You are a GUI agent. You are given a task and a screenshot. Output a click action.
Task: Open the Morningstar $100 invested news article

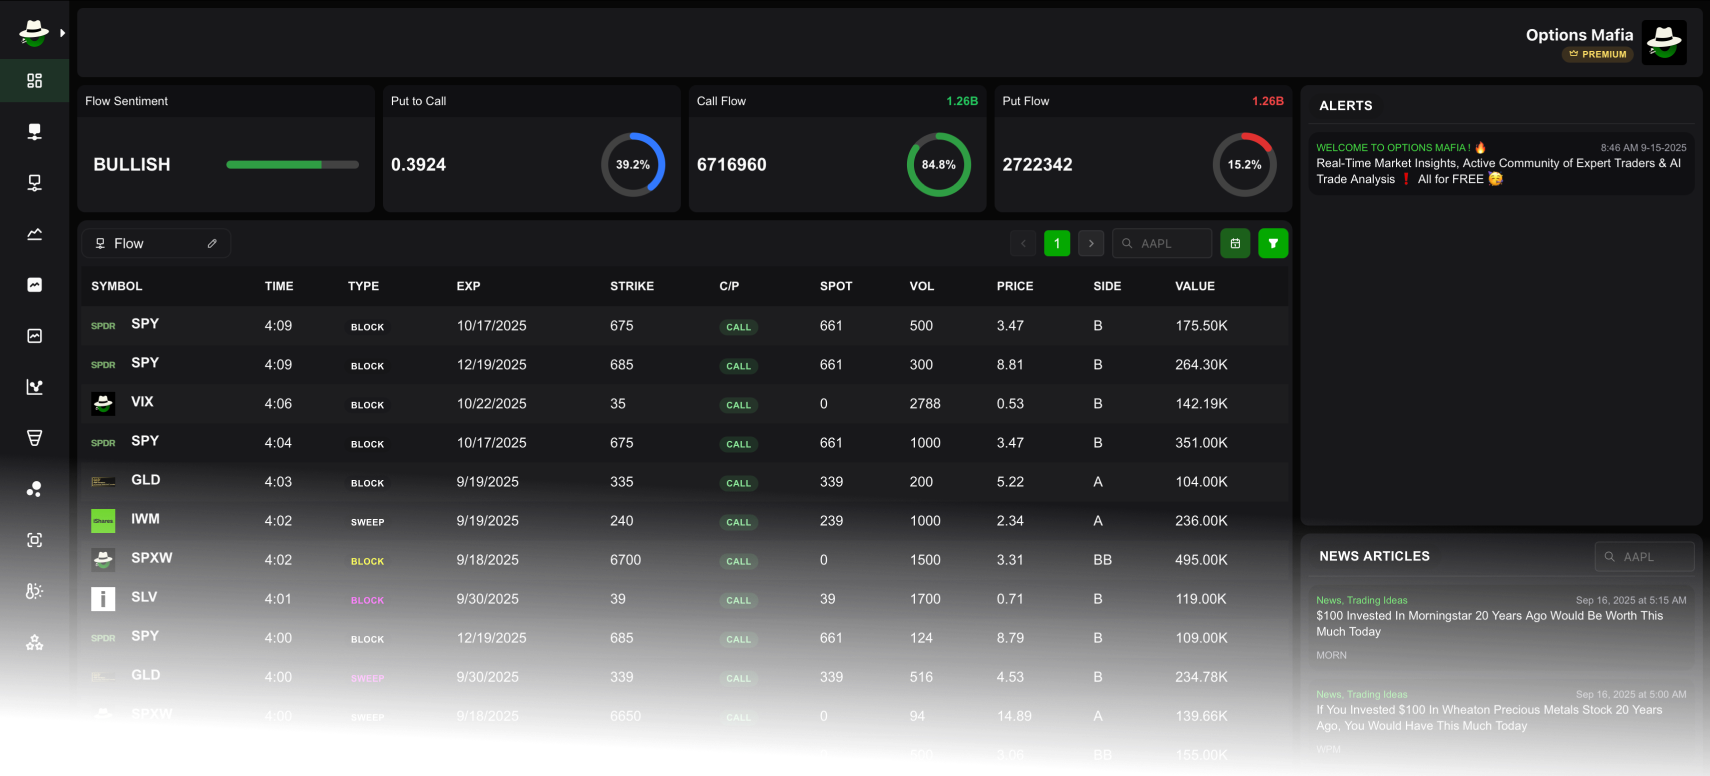click(1489, 623)
